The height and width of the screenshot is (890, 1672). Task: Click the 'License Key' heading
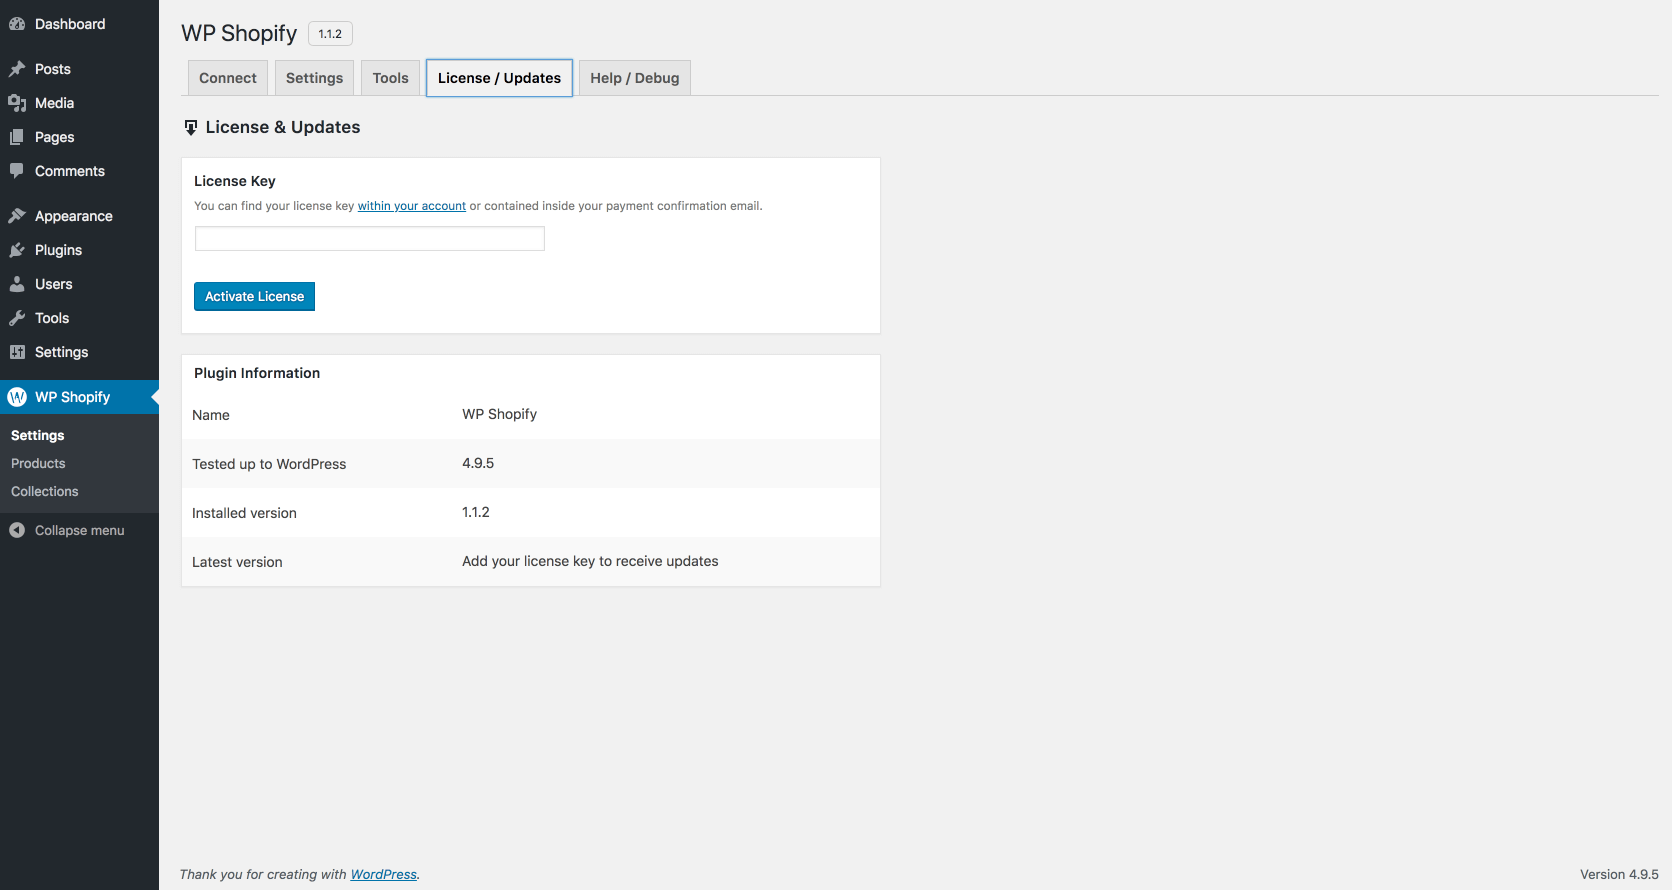click(235, 181)
